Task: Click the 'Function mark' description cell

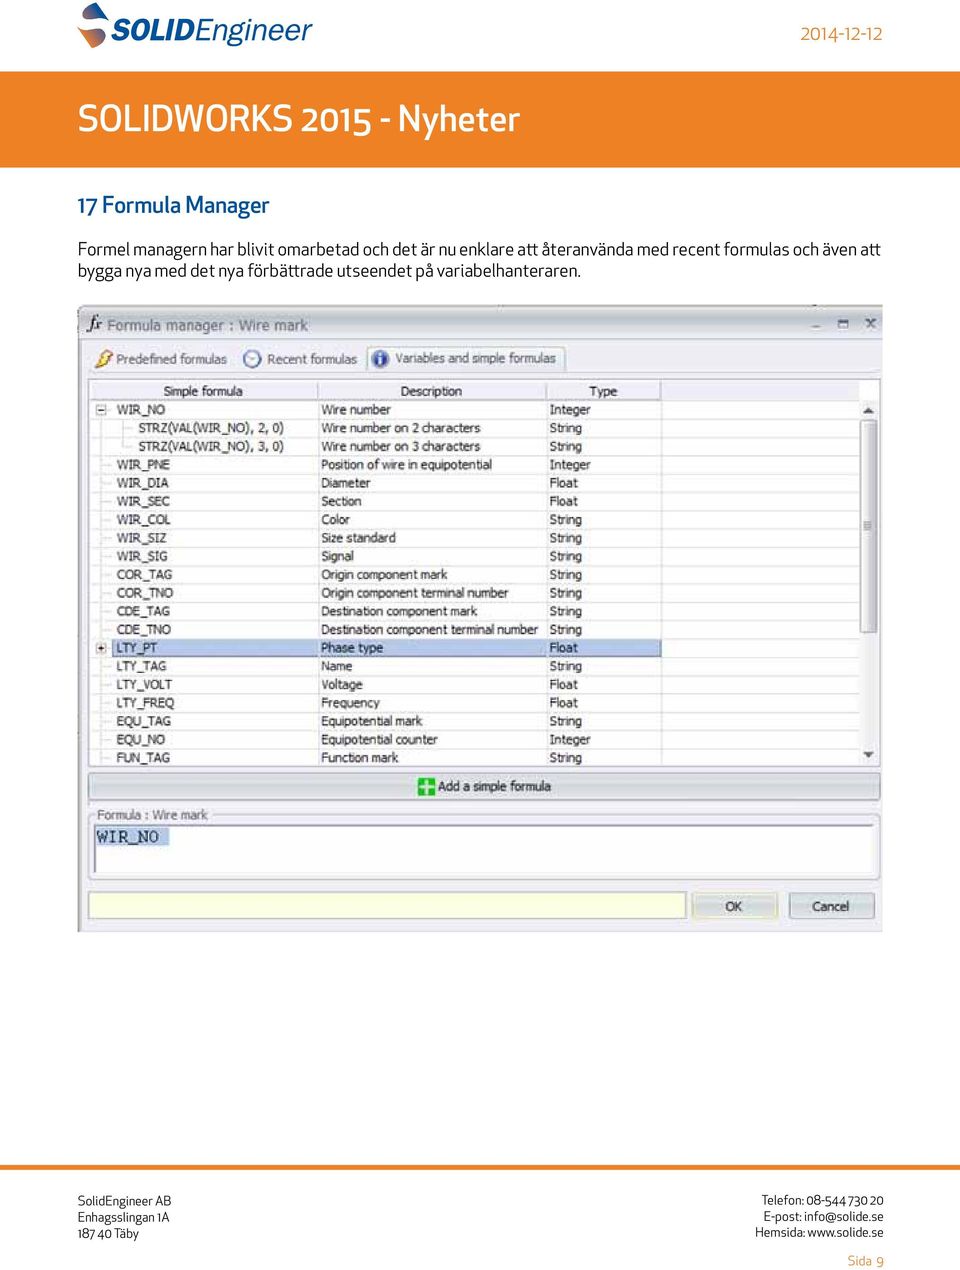Action: click(359, 758)
